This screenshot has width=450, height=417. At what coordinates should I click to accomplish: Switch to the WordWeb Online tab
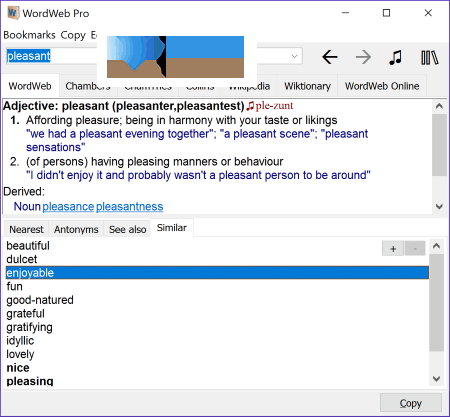coord(382,86)
